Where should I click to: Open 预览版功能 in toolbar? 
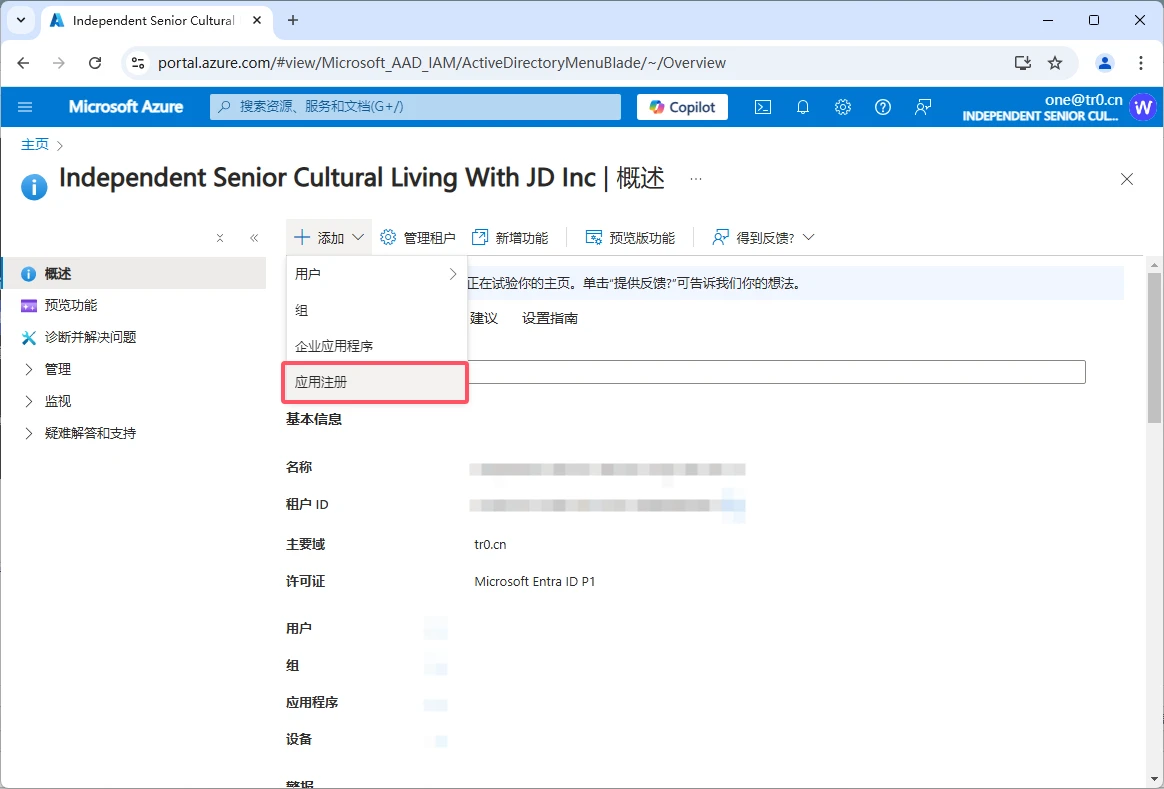tap(630, 238)
